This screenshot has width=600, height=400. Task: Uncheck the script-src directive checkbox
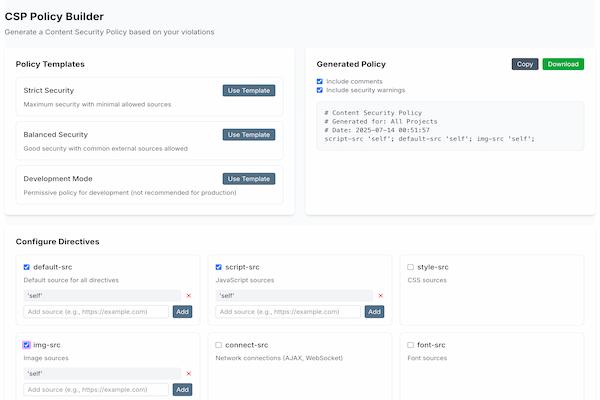pyautogui.click(x=218, y=267)
